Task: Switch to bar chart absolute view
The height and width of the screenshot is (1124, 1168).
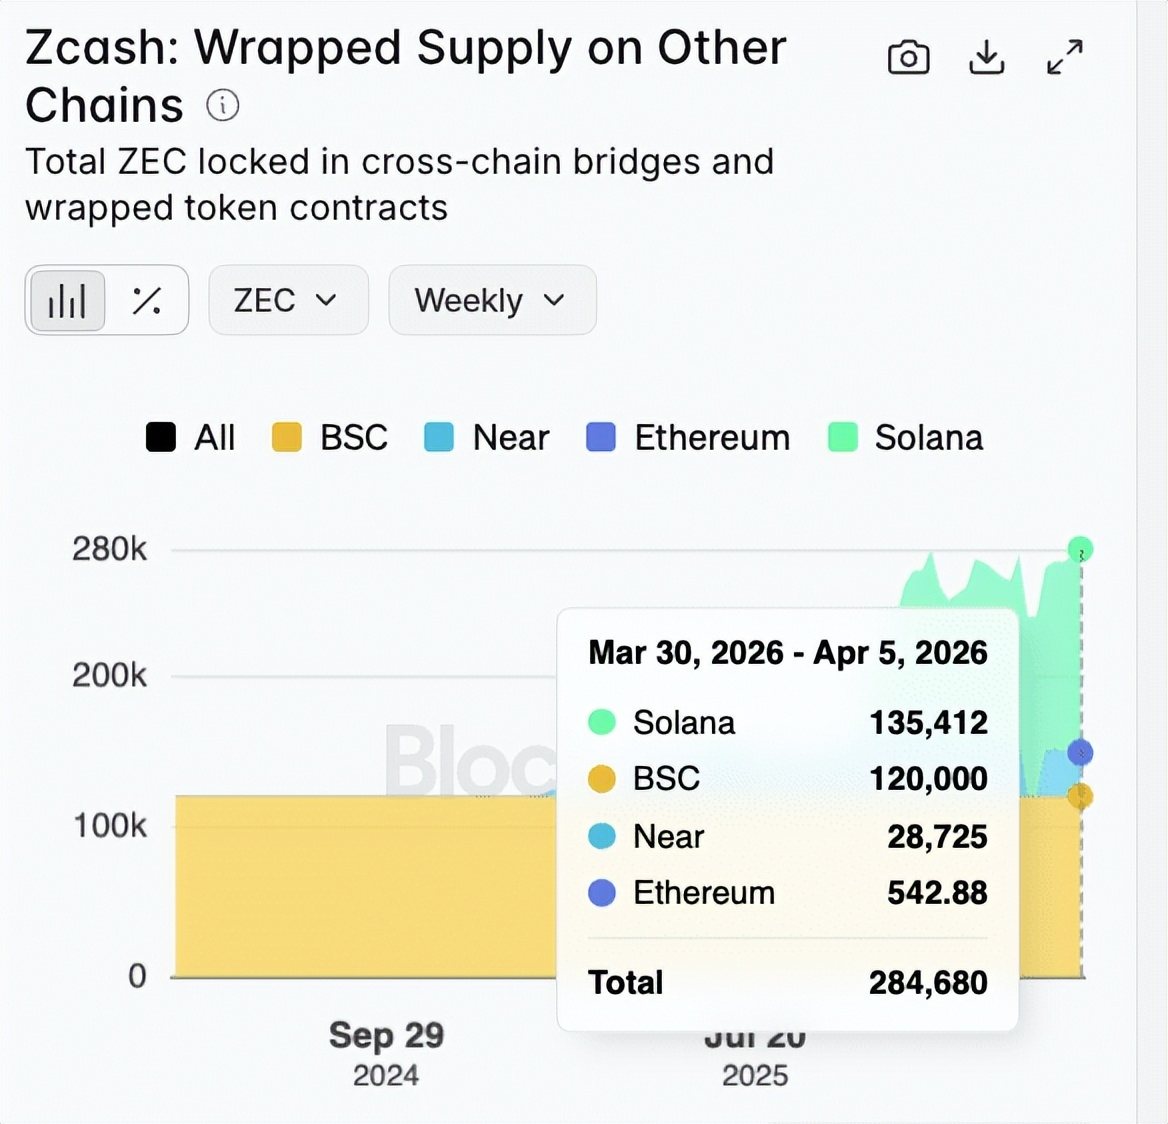Action: [x=67, y=300]
